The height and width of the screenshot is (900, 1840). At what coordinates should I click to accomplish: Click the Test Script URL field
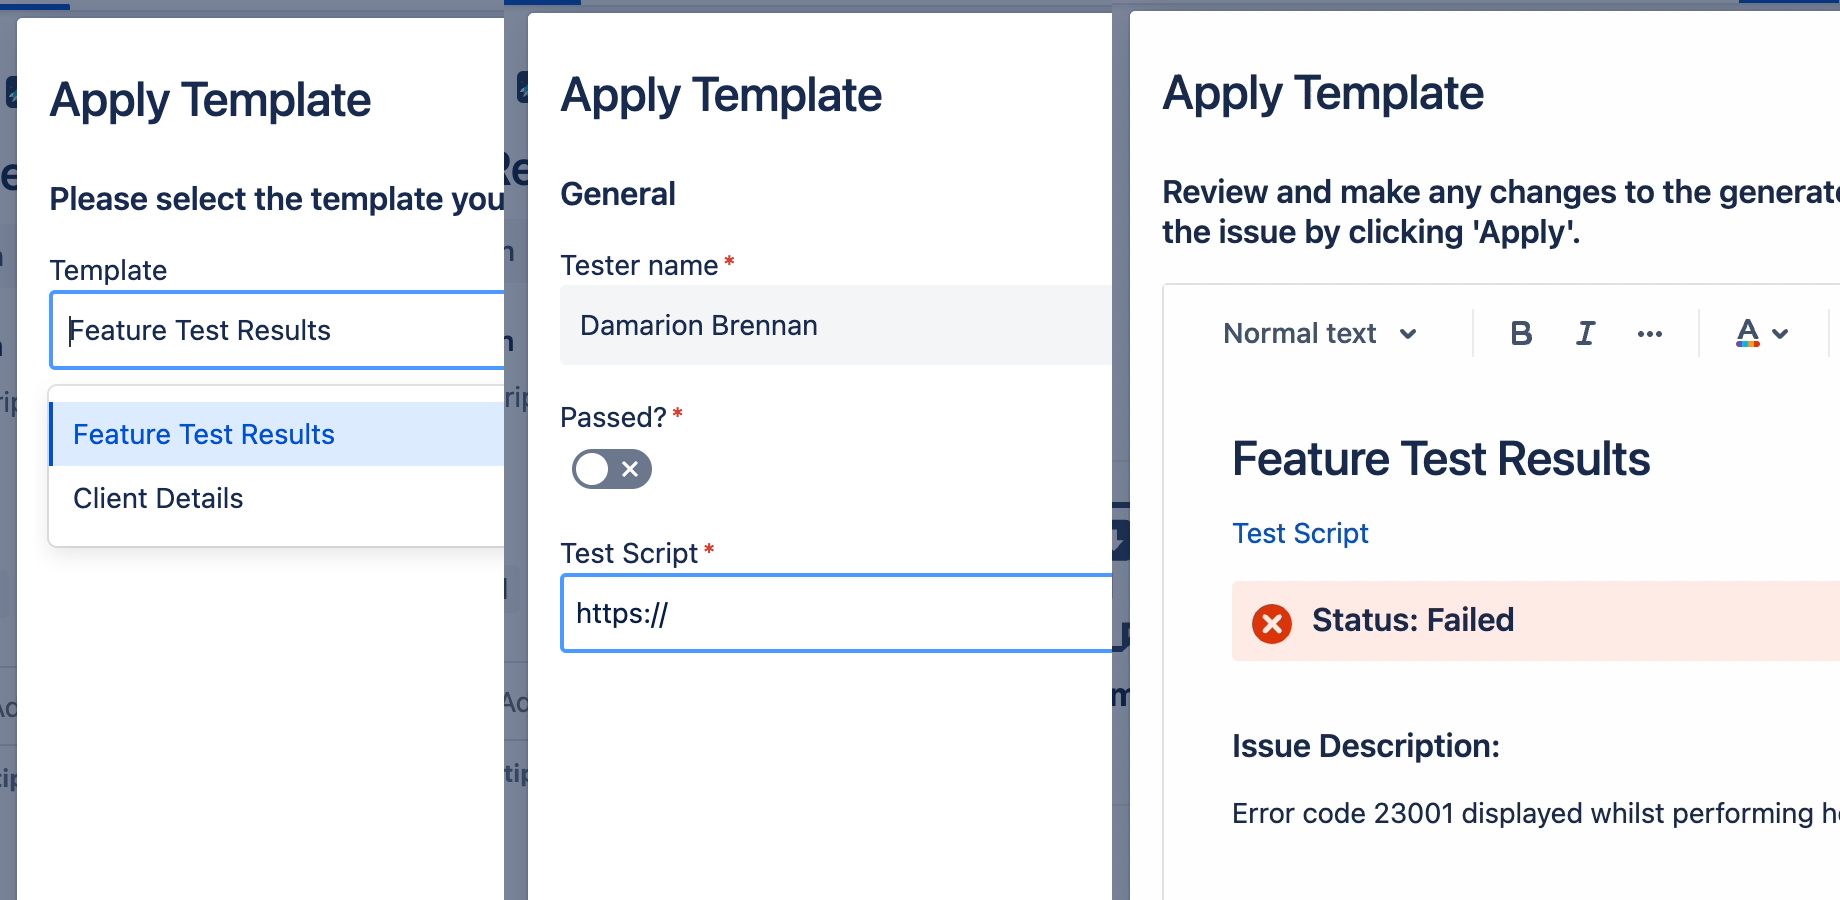pos(836,613)
